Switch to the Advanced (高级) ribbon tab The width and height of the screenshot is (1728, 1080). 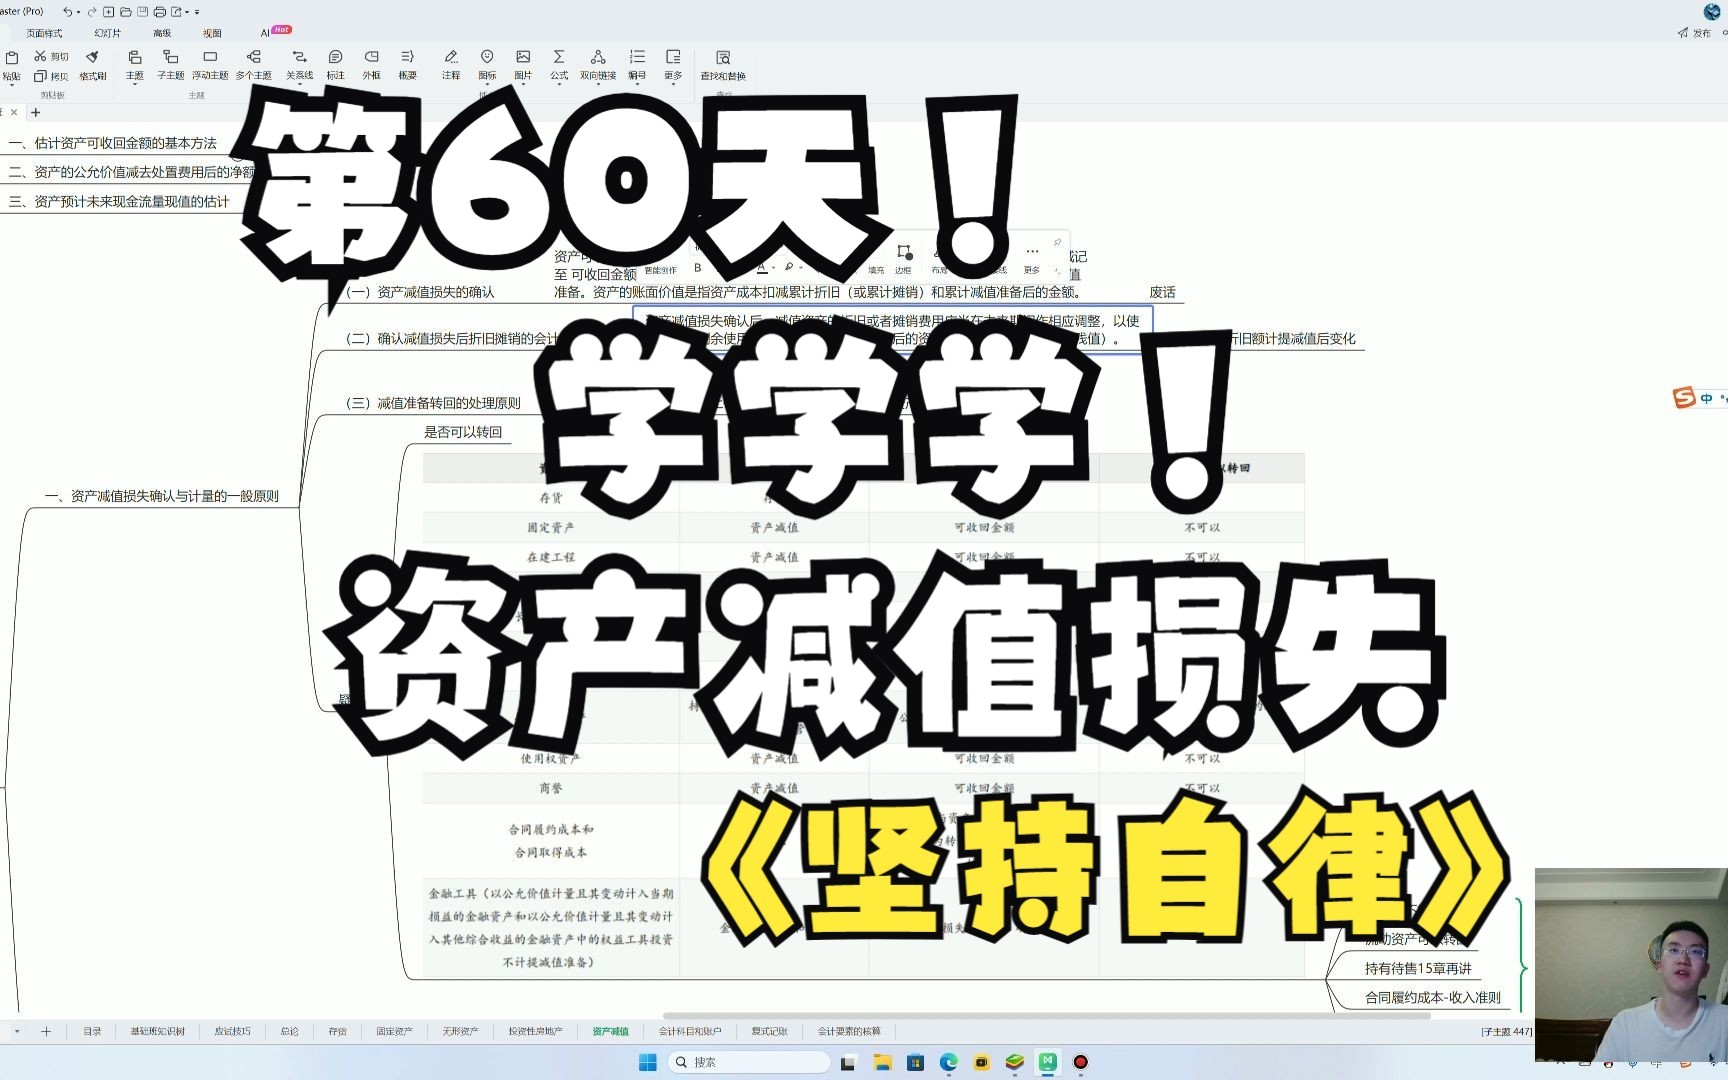pos(162,33)
